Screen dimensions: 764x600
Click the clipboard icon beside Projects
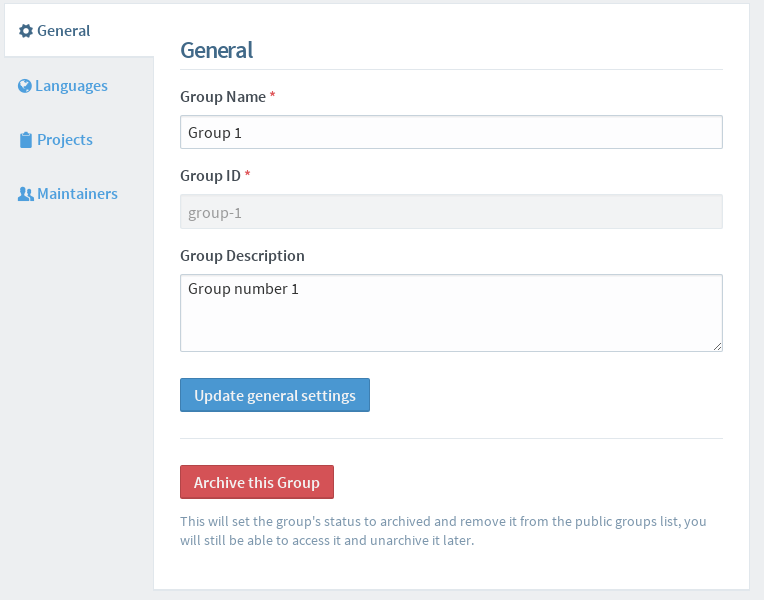click(26, 140)
